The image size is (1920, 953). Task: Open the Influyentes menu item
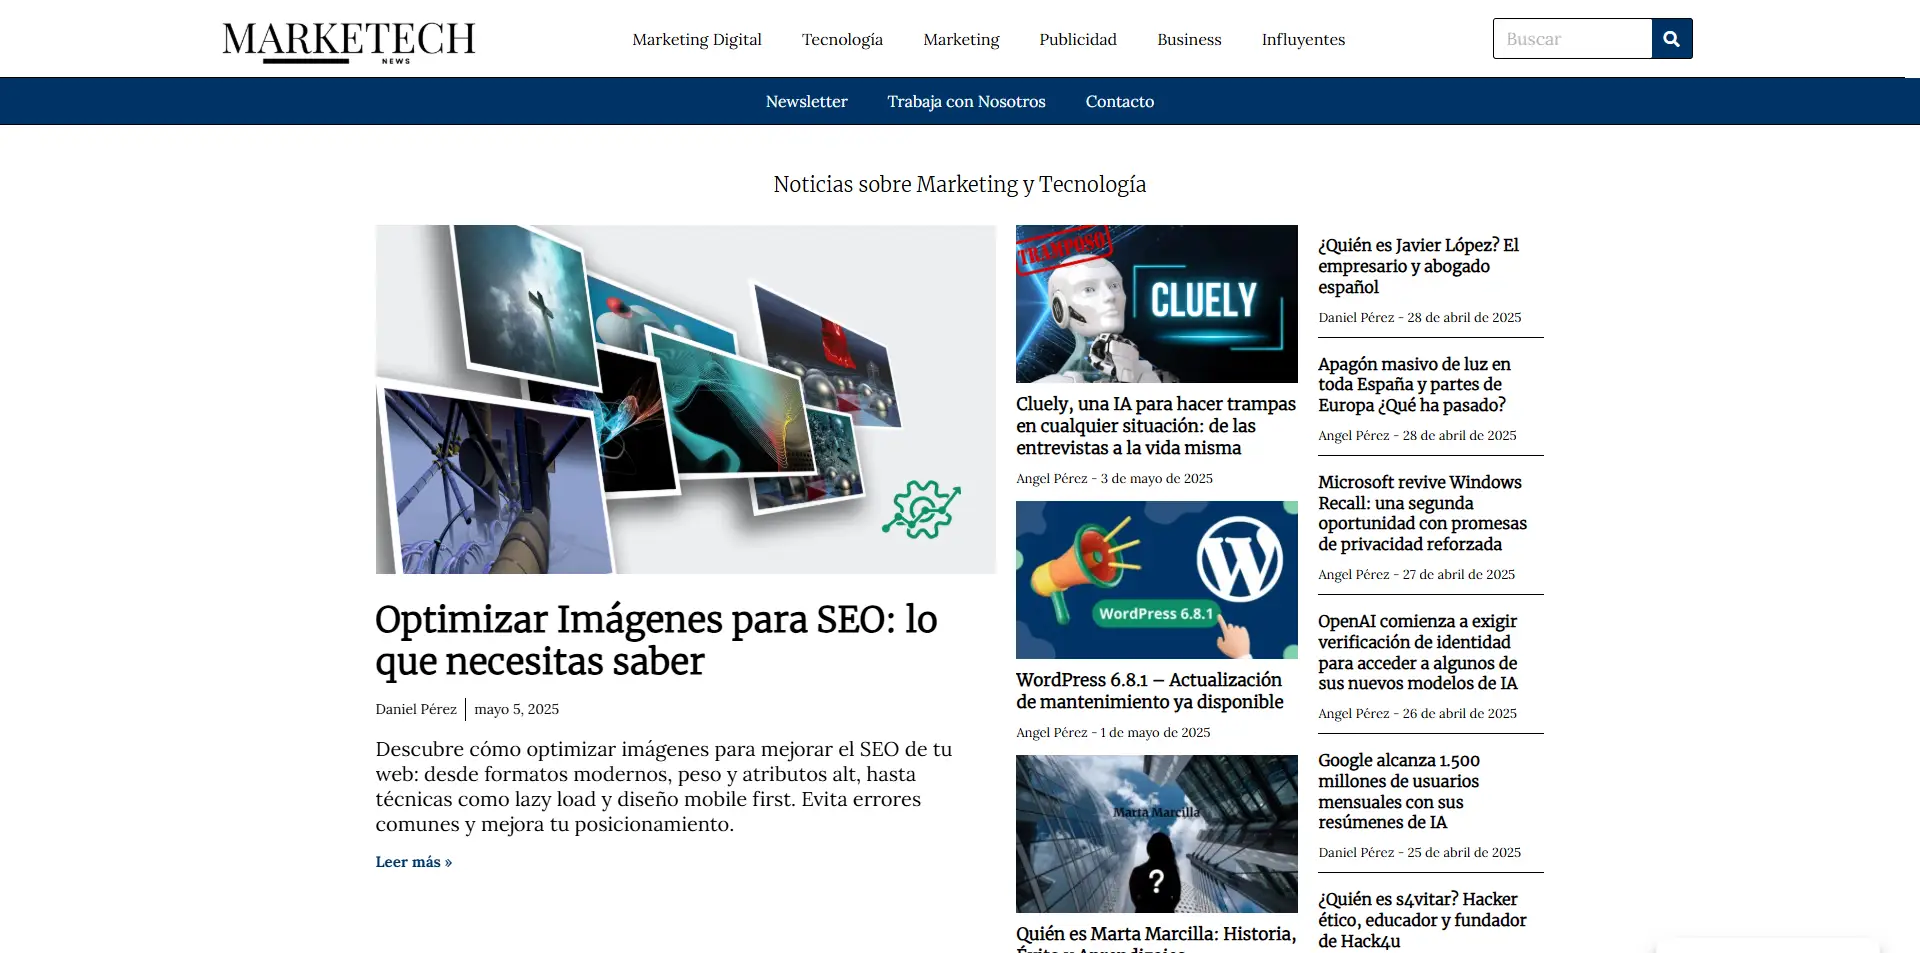pos(1303,40)
